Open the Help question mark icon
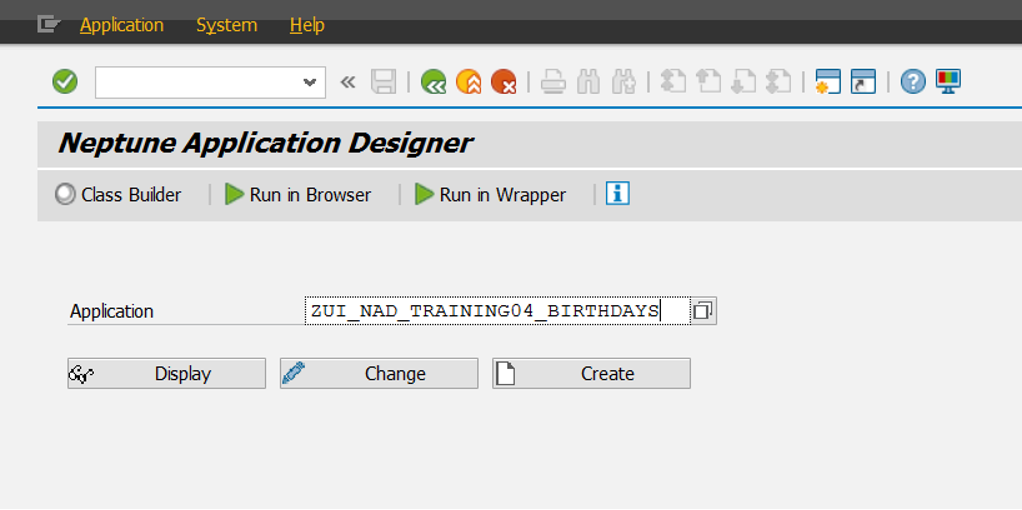 912,82
